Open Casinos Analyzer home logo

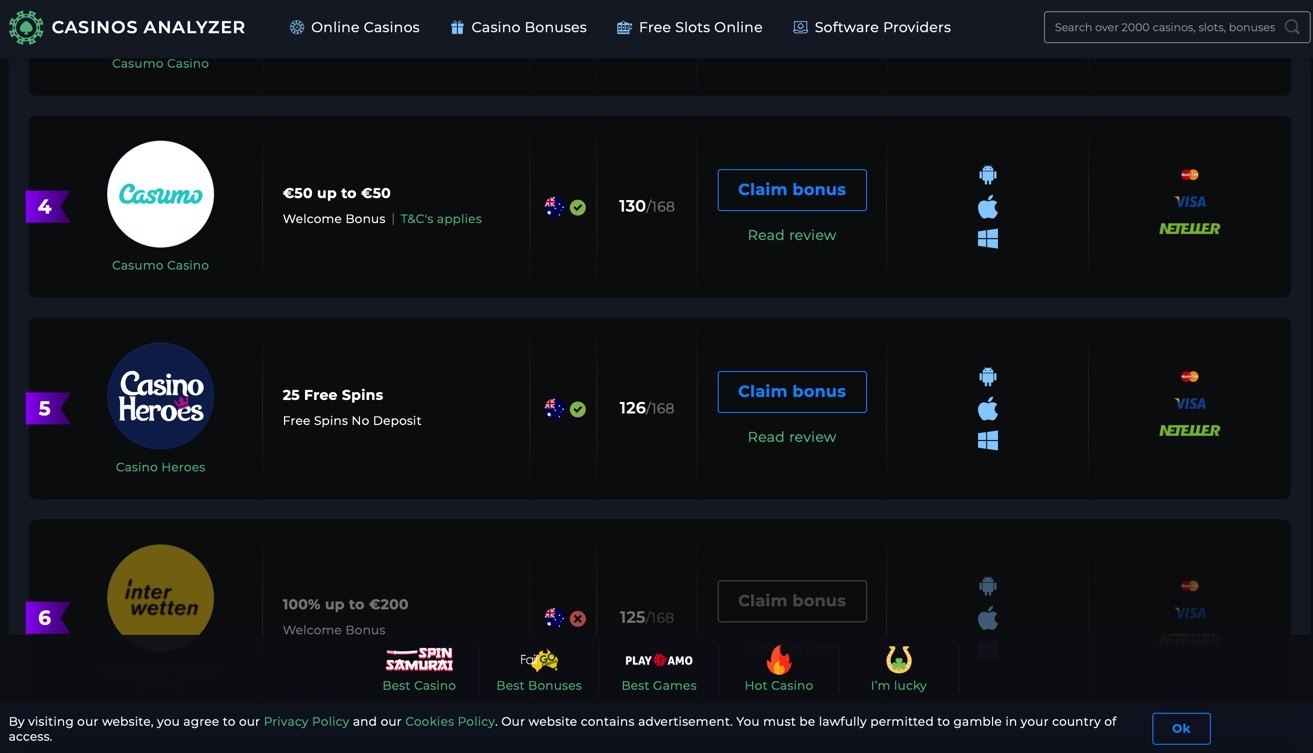[127, 27]
